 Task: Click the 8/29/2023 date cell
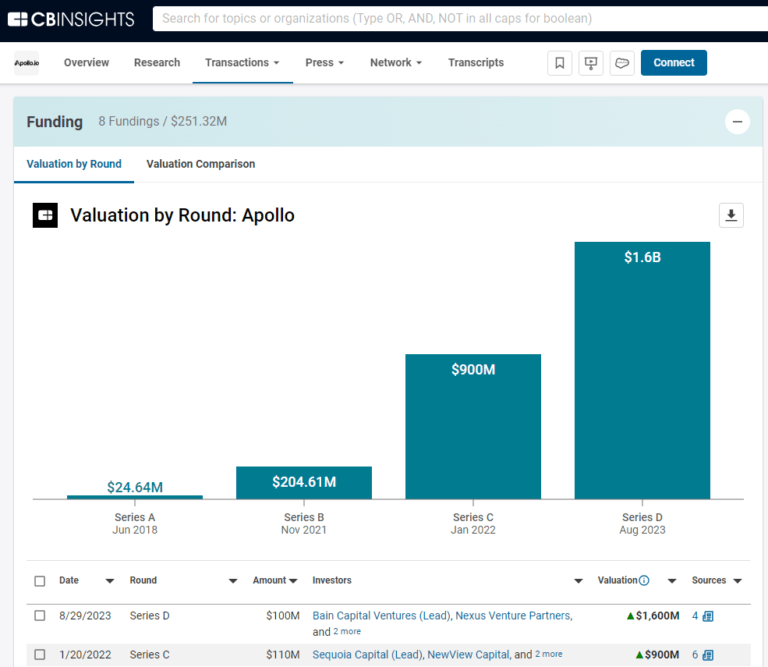click(85, 616)
